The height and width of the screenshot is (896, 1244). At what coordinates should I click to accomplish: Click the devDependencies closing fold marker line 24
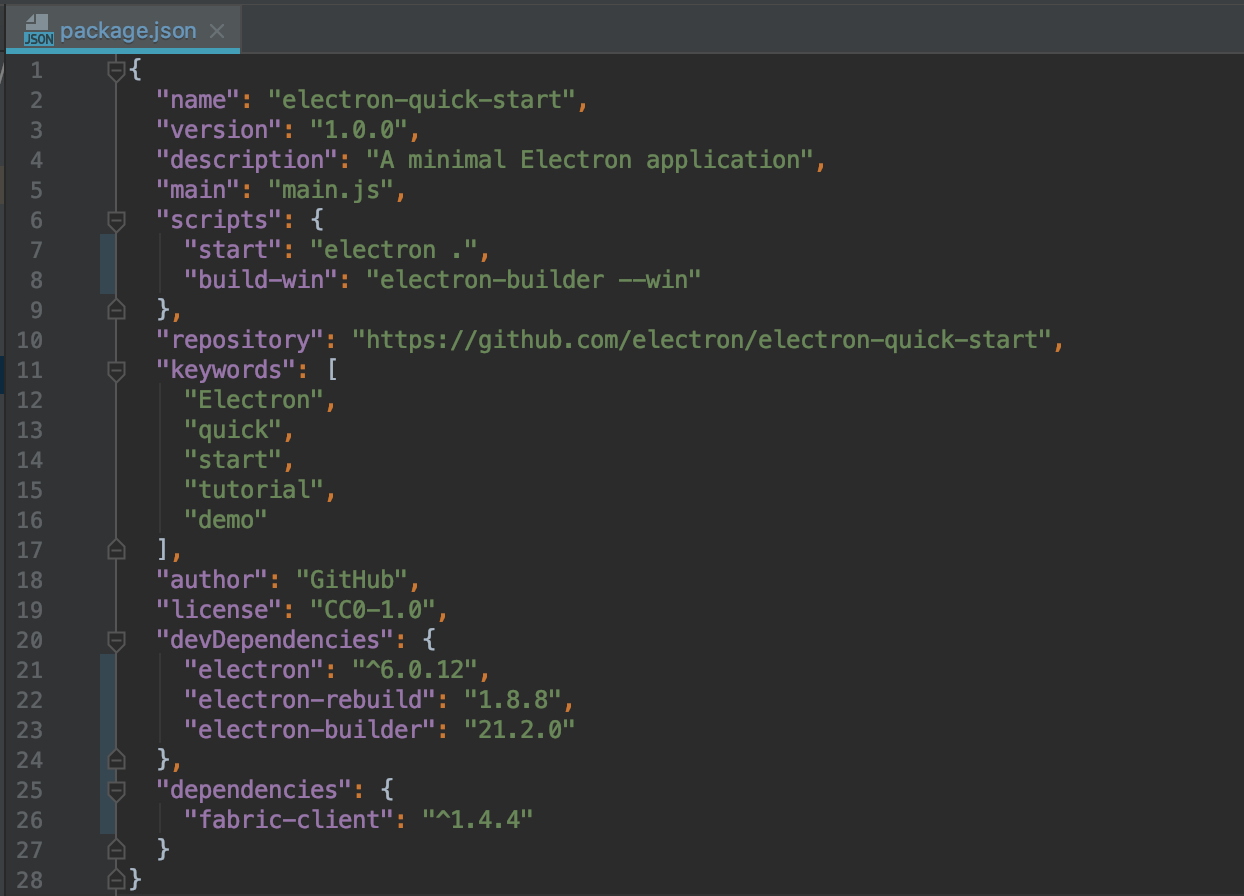coord(116,759)
